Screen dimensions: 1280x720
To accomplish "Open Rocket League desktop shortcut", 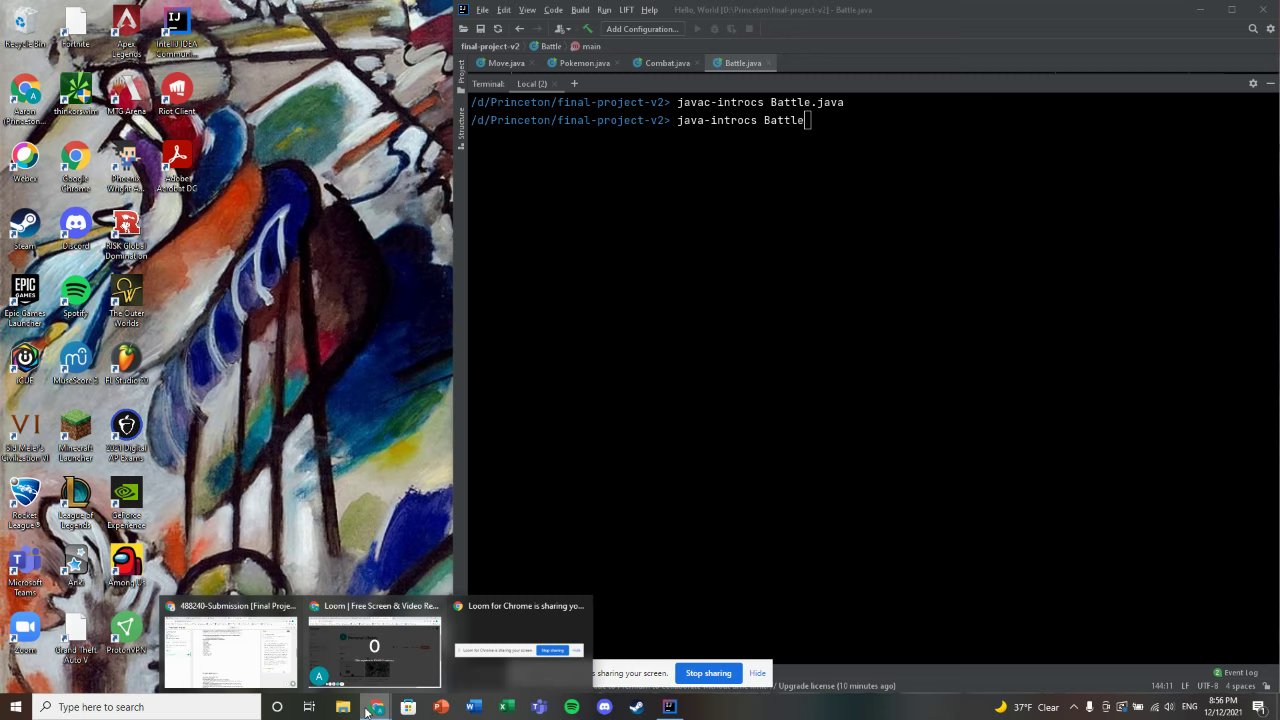I will [25, 503].
